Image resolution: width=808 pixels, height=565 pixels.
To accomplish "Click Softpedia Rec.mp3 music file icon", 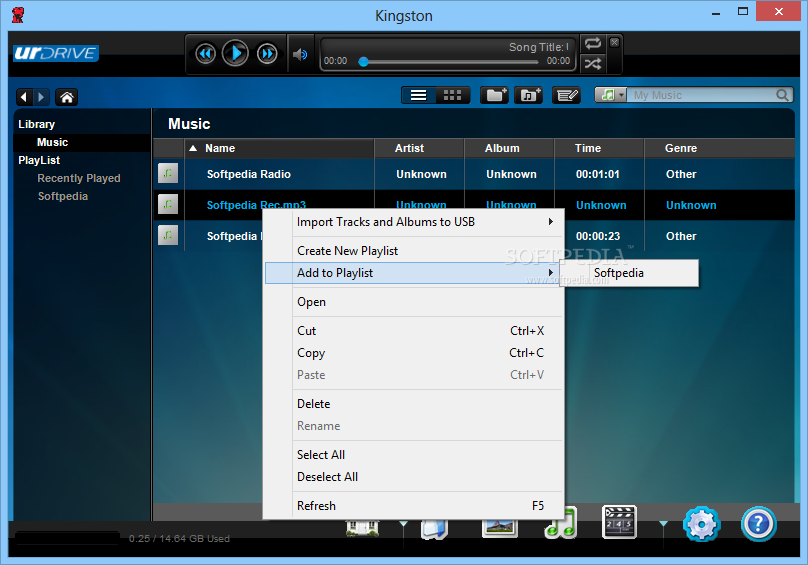I will coord(168,204).
